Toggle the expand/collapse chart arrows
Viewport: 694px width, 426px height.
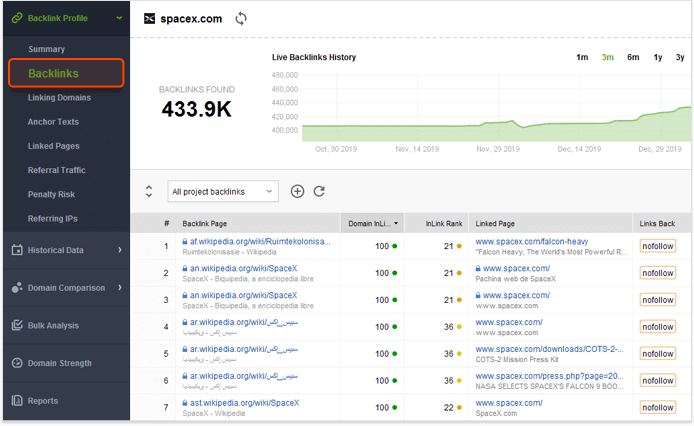click(149, 191)
